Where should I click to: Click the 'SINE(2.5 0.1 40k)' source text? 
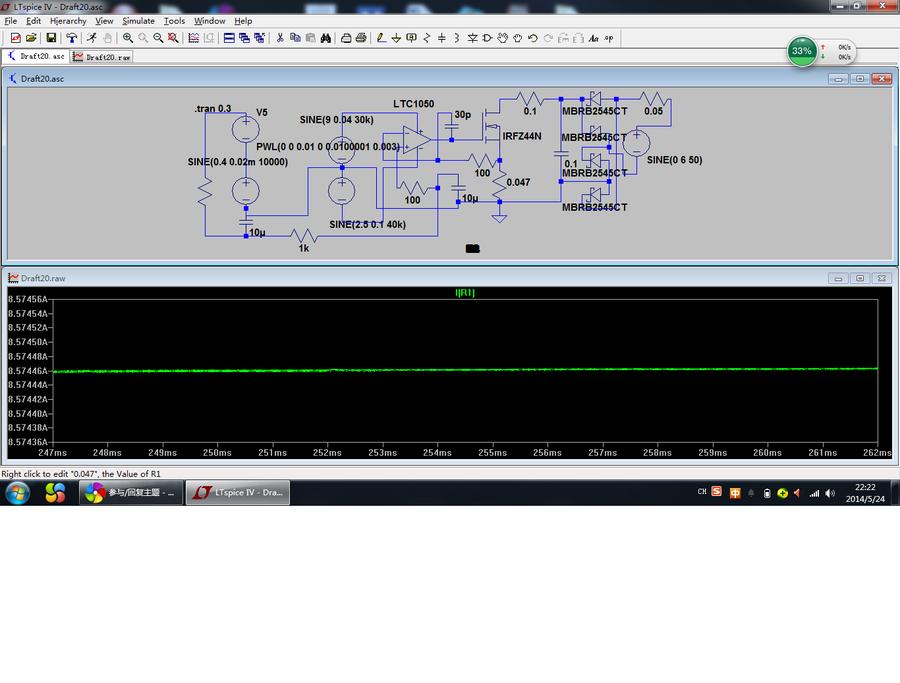pos(367,224)
